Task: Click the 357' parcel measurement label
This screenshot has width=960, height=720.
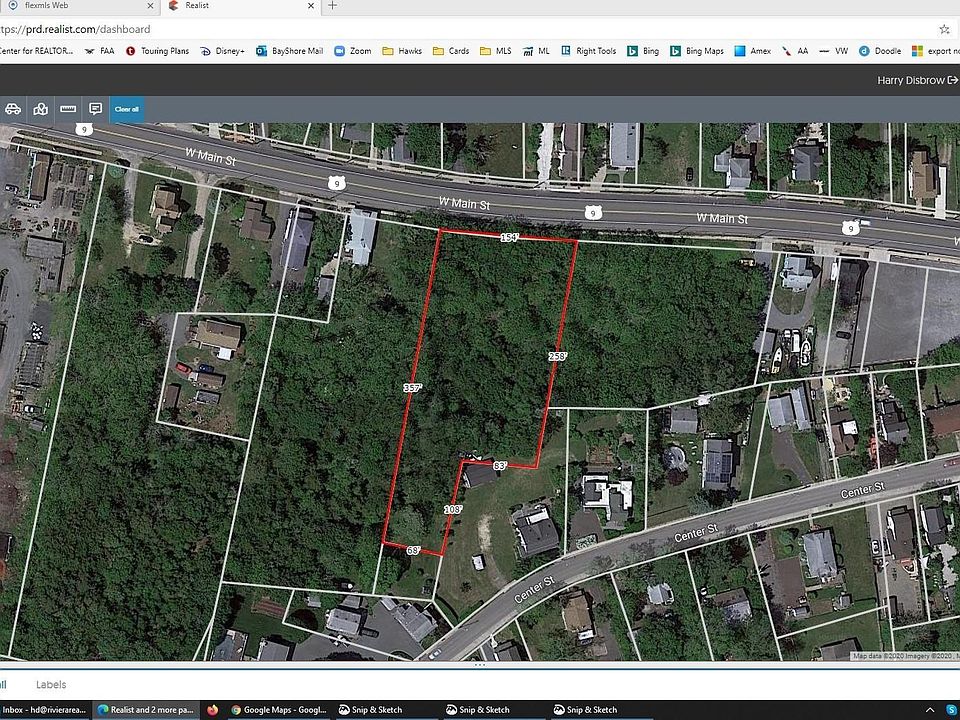Action: coord(413,388)
